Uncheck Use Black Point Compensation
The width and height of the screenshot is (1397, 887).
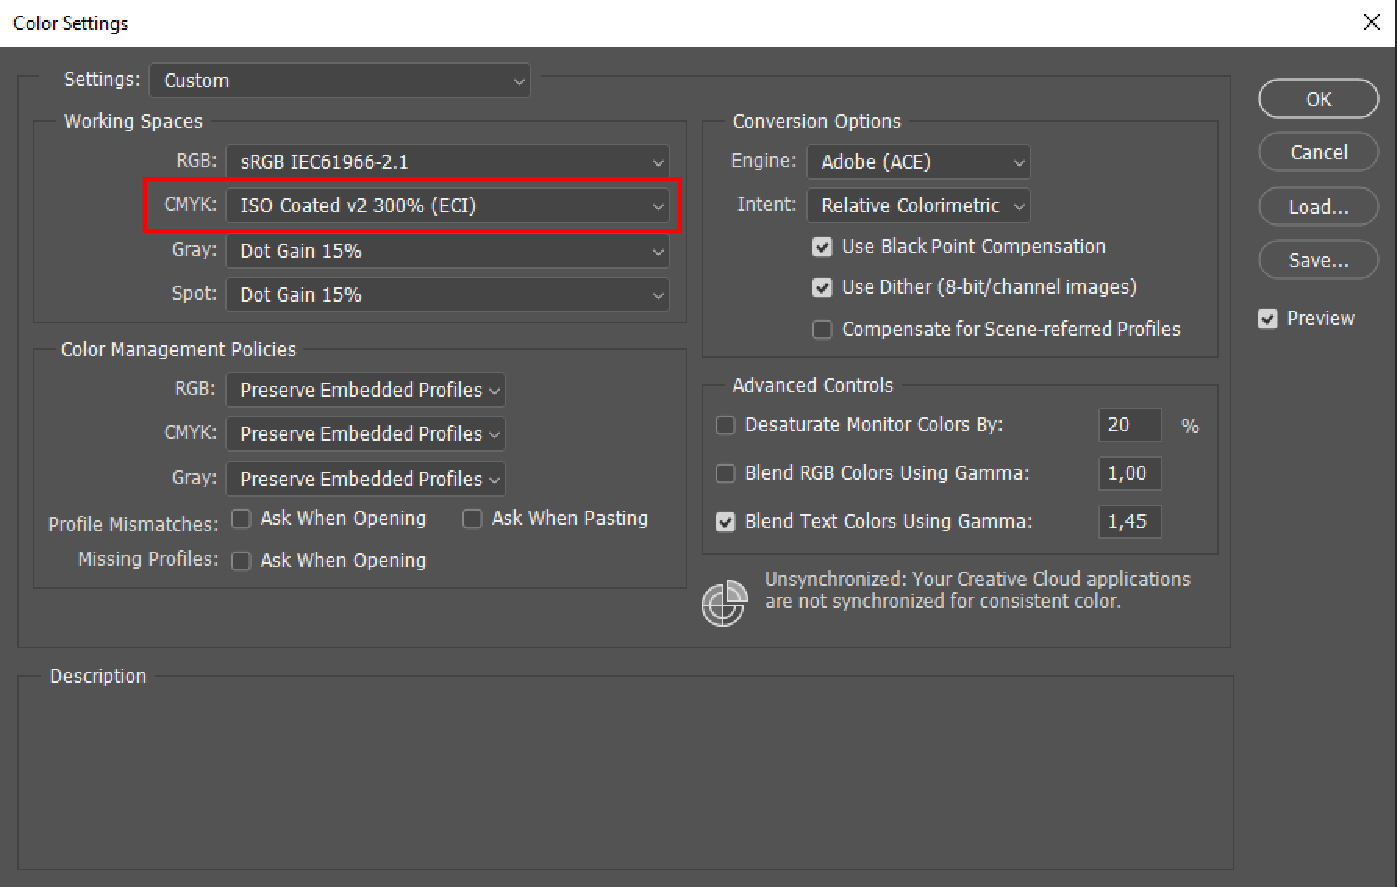pyautogui.click(x=822, y=247)
